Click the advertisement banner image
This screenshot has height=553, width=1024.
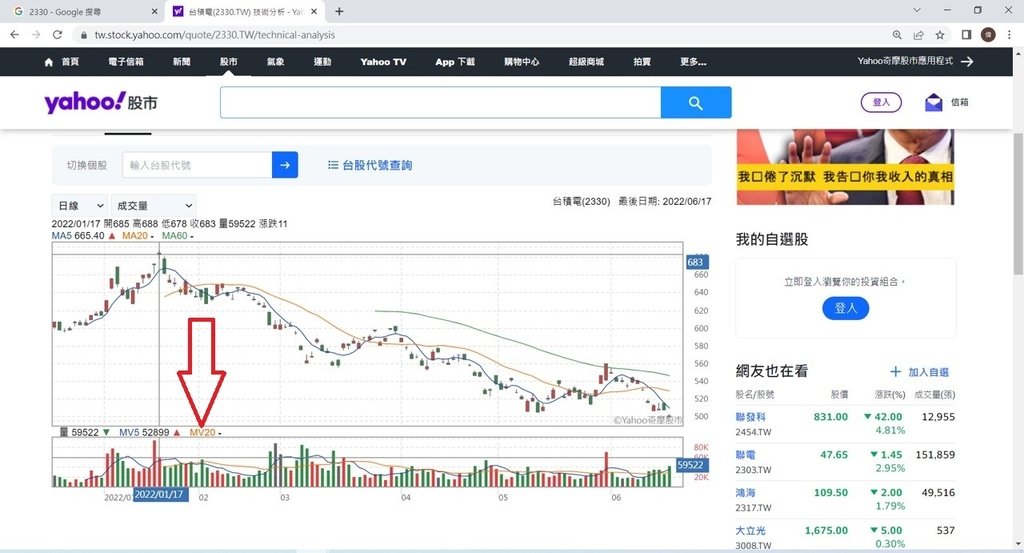pyautogui.click(x=845, y=167)
